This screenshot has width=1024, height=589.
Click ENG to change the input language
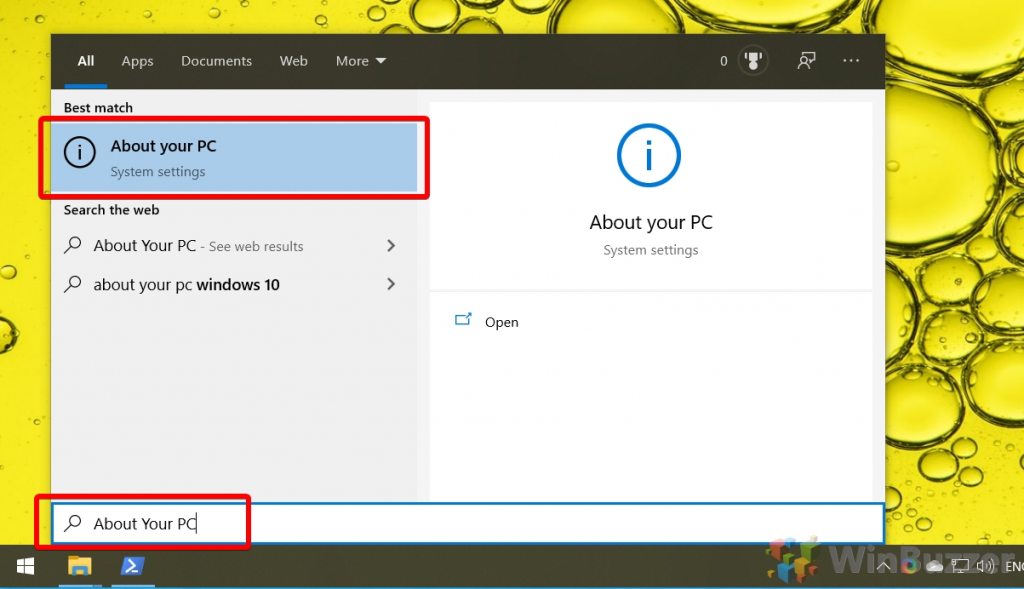(1013, 565)
